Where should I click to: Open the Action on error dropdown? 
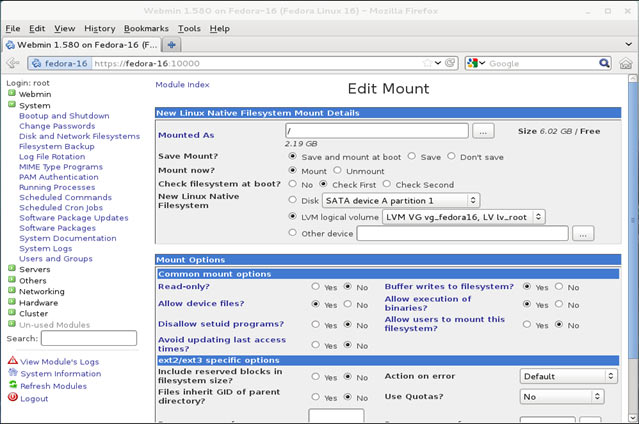pos(568,376)
